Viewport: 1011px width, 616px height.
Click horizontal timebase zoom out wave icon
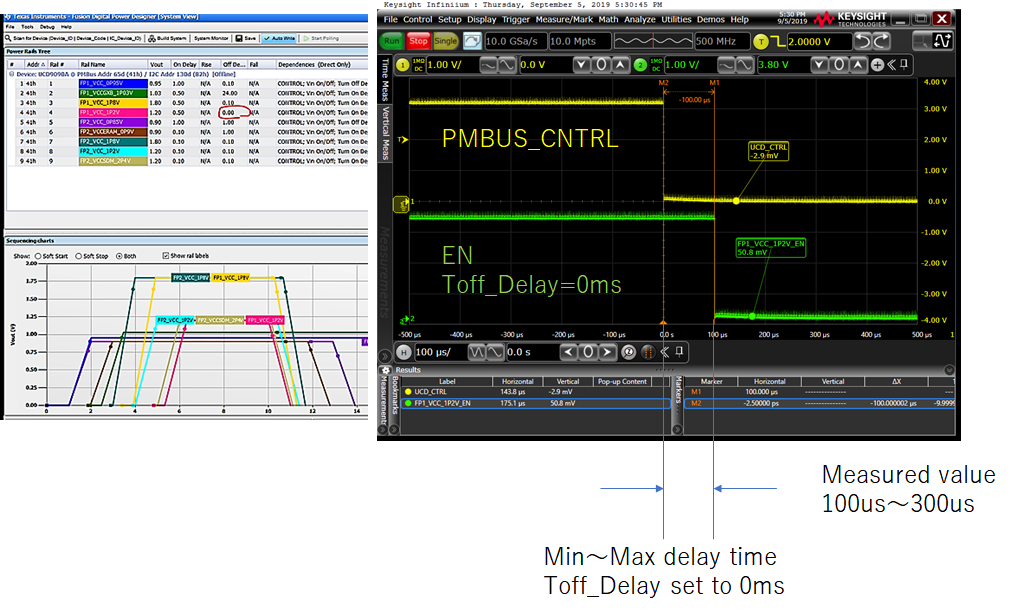coord(476,352)
